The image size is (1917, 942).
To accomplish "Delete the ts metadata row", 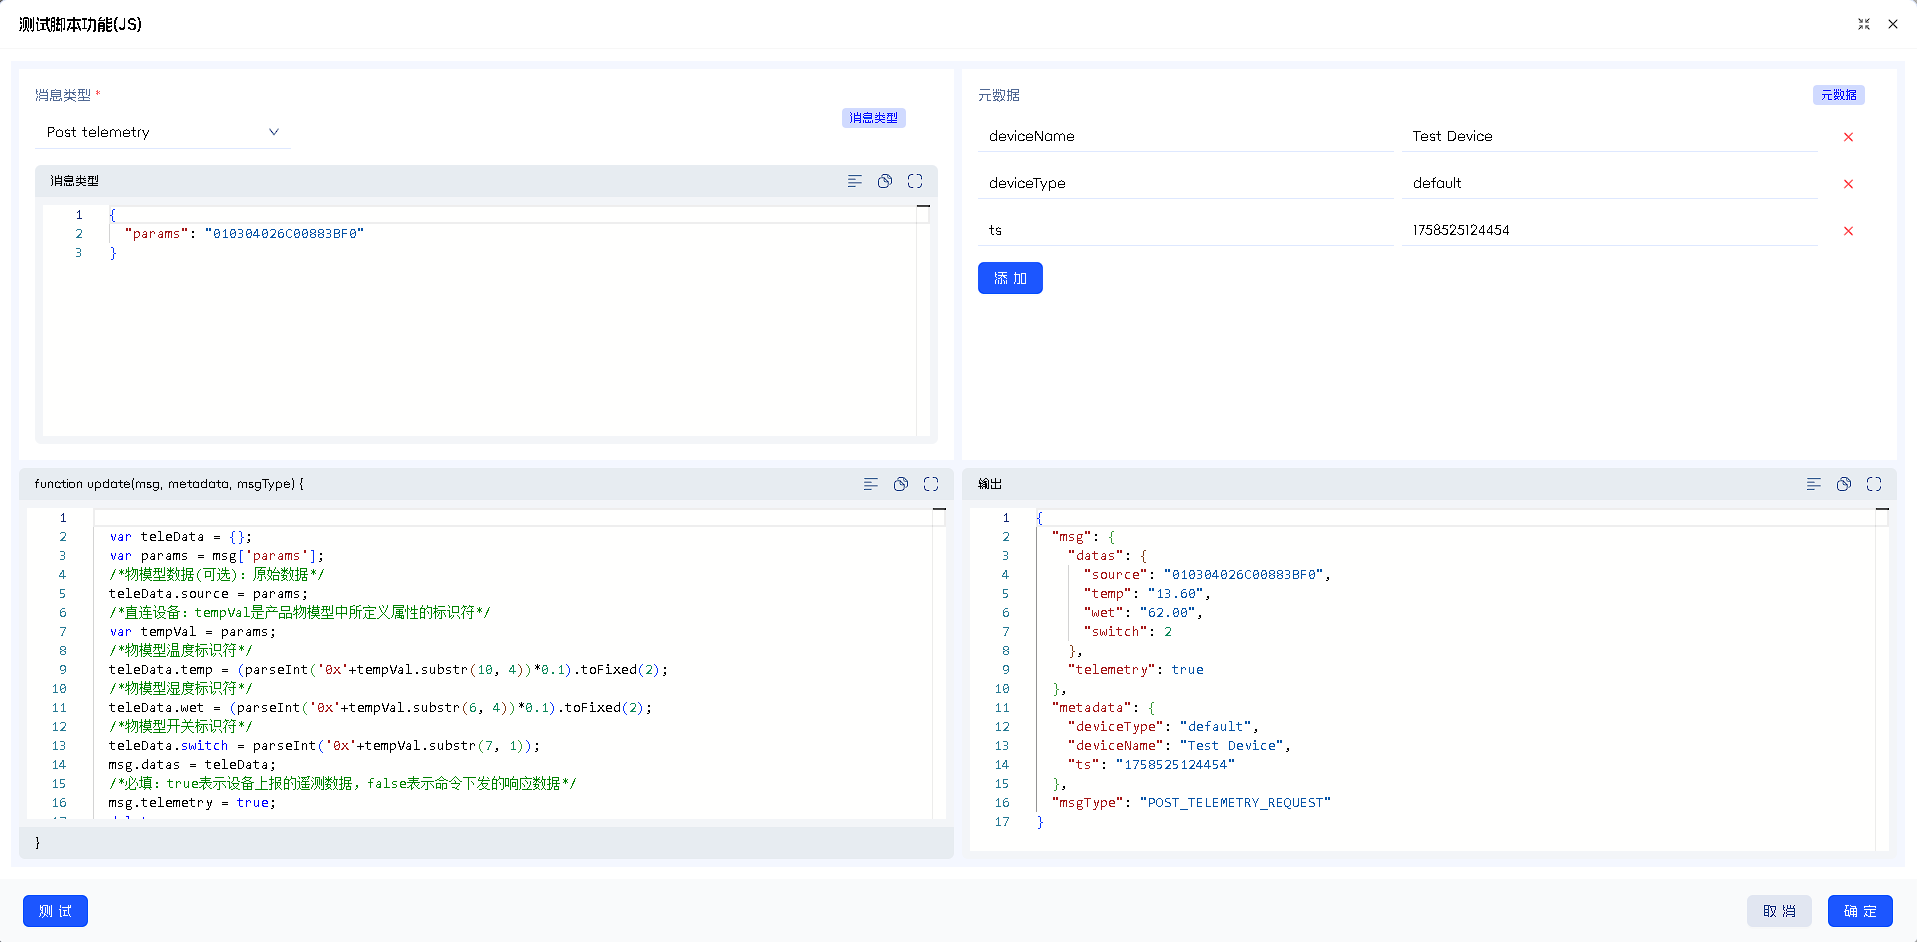I will click(x=1848, y=231).
